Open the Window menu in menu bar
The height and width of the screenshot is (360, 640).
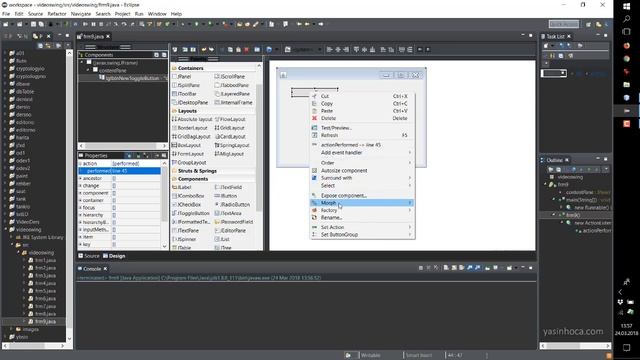(157, 14)
